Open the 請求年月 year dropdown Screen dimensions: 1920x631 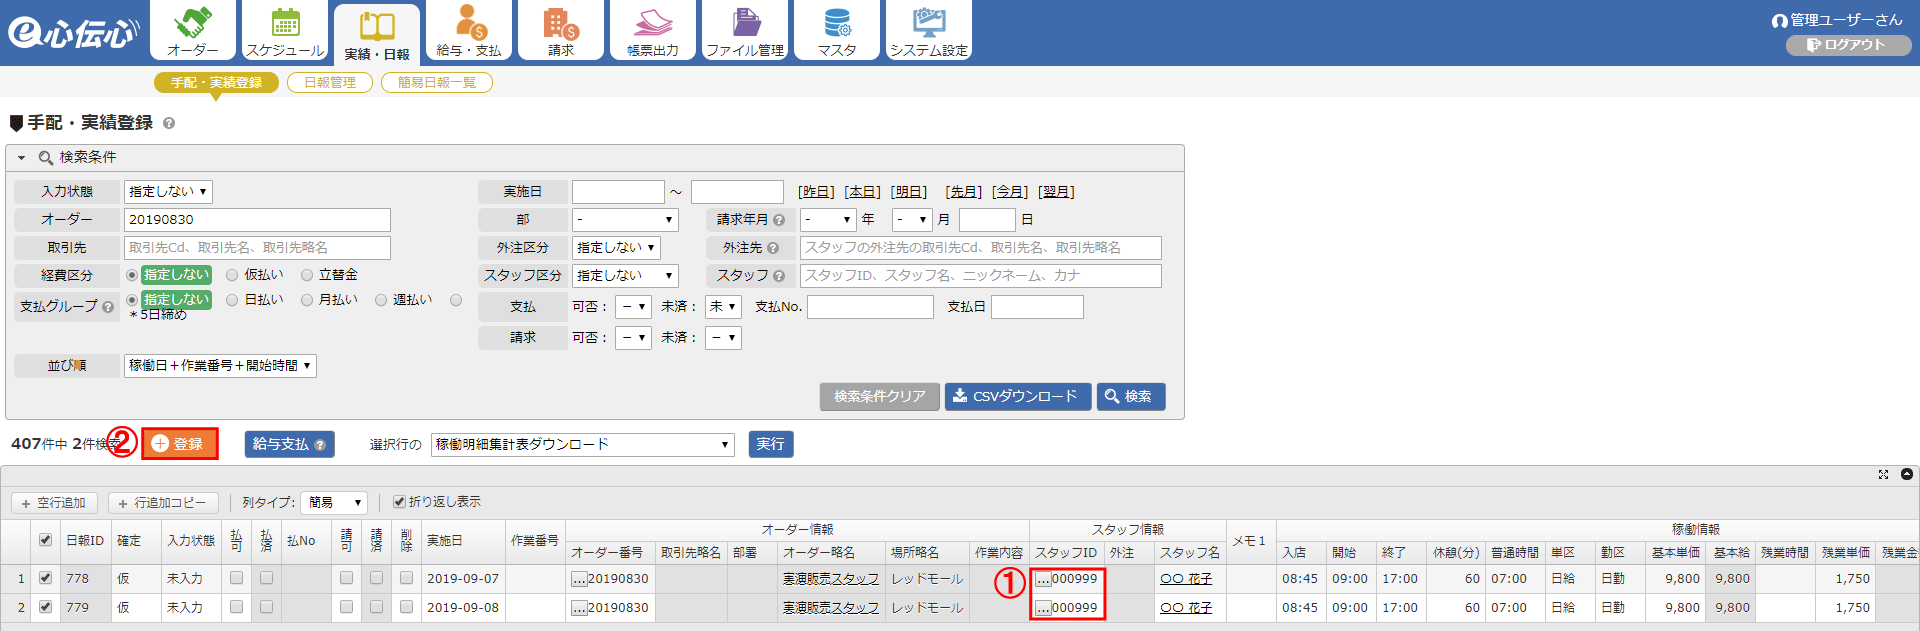tap(828, 220)
